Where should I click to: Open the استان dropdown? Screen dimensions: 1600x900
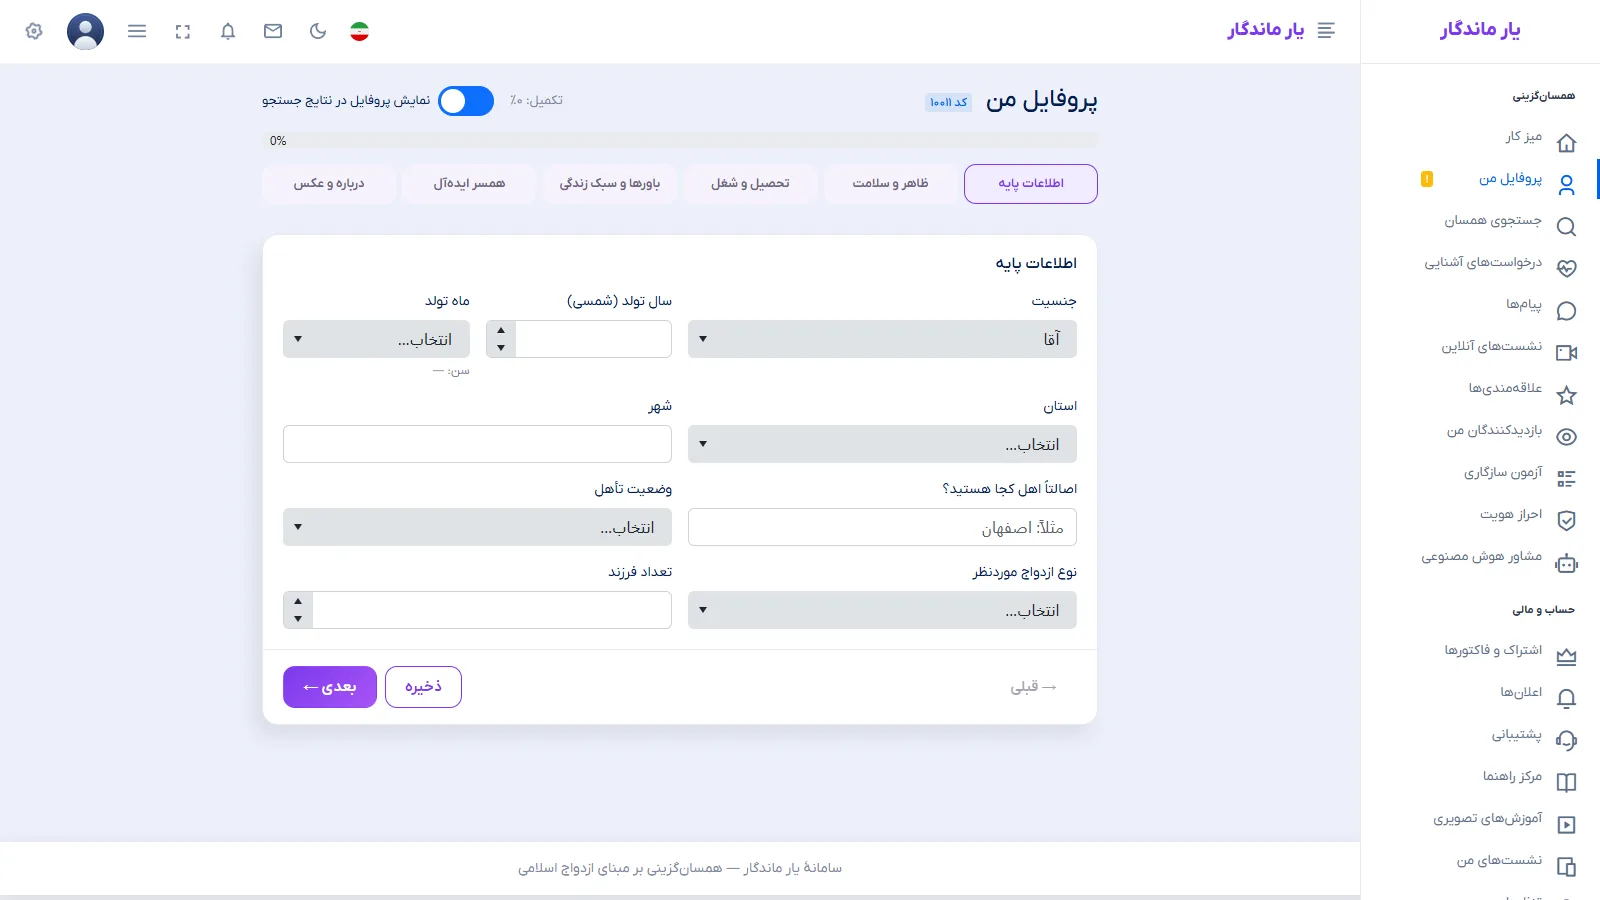pos(882,444)
